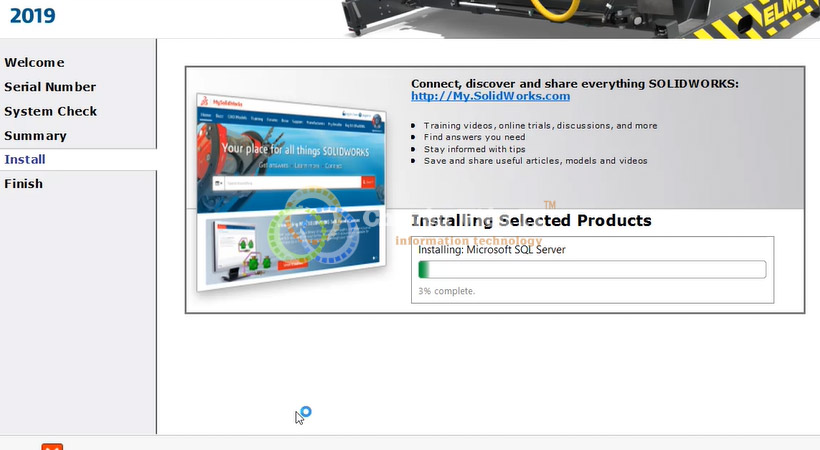Click the '3% complete.' status text
Viewport: 820px width, 450px height.
[447, 291]
